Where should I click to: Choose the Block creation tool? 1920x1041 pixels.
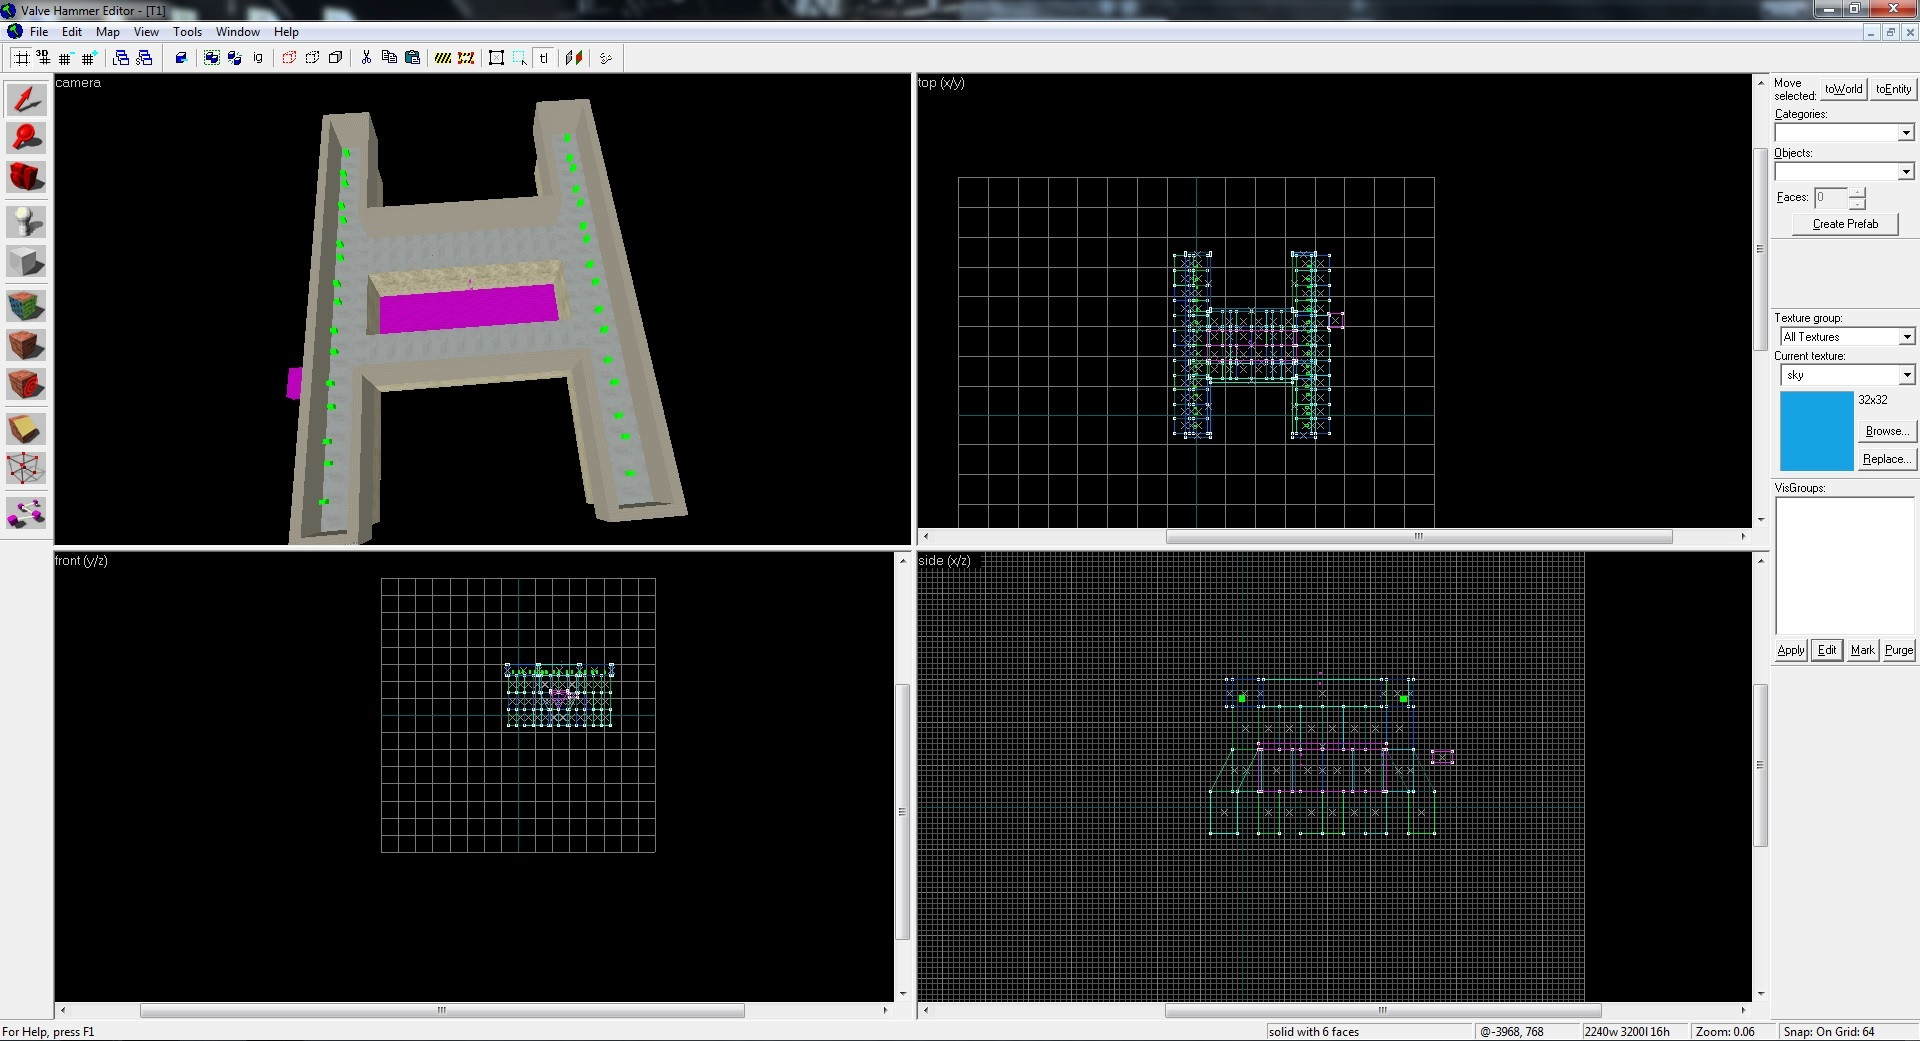(25, 261)
